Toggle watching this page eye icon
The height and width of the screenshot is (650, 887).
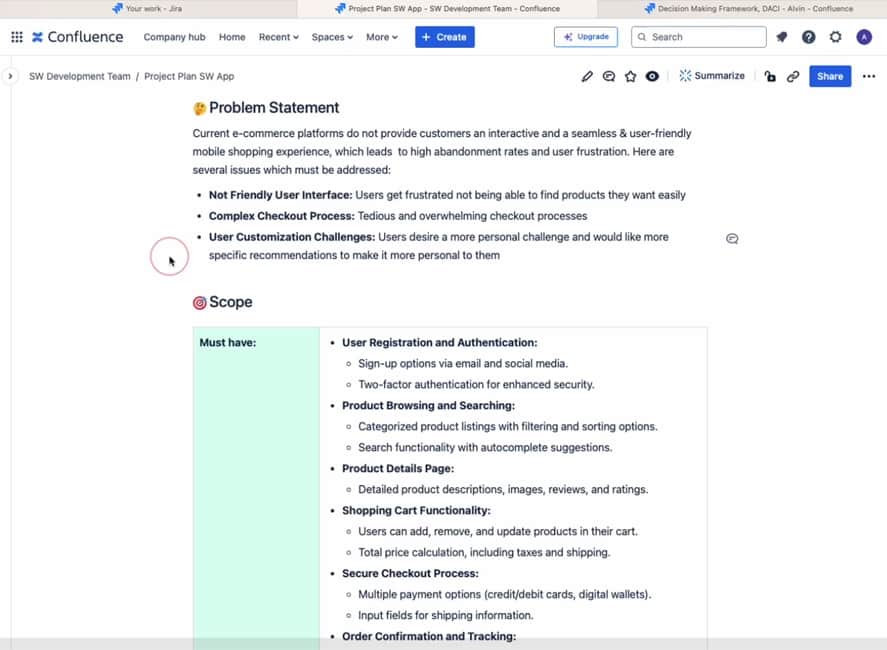(652, 76)
